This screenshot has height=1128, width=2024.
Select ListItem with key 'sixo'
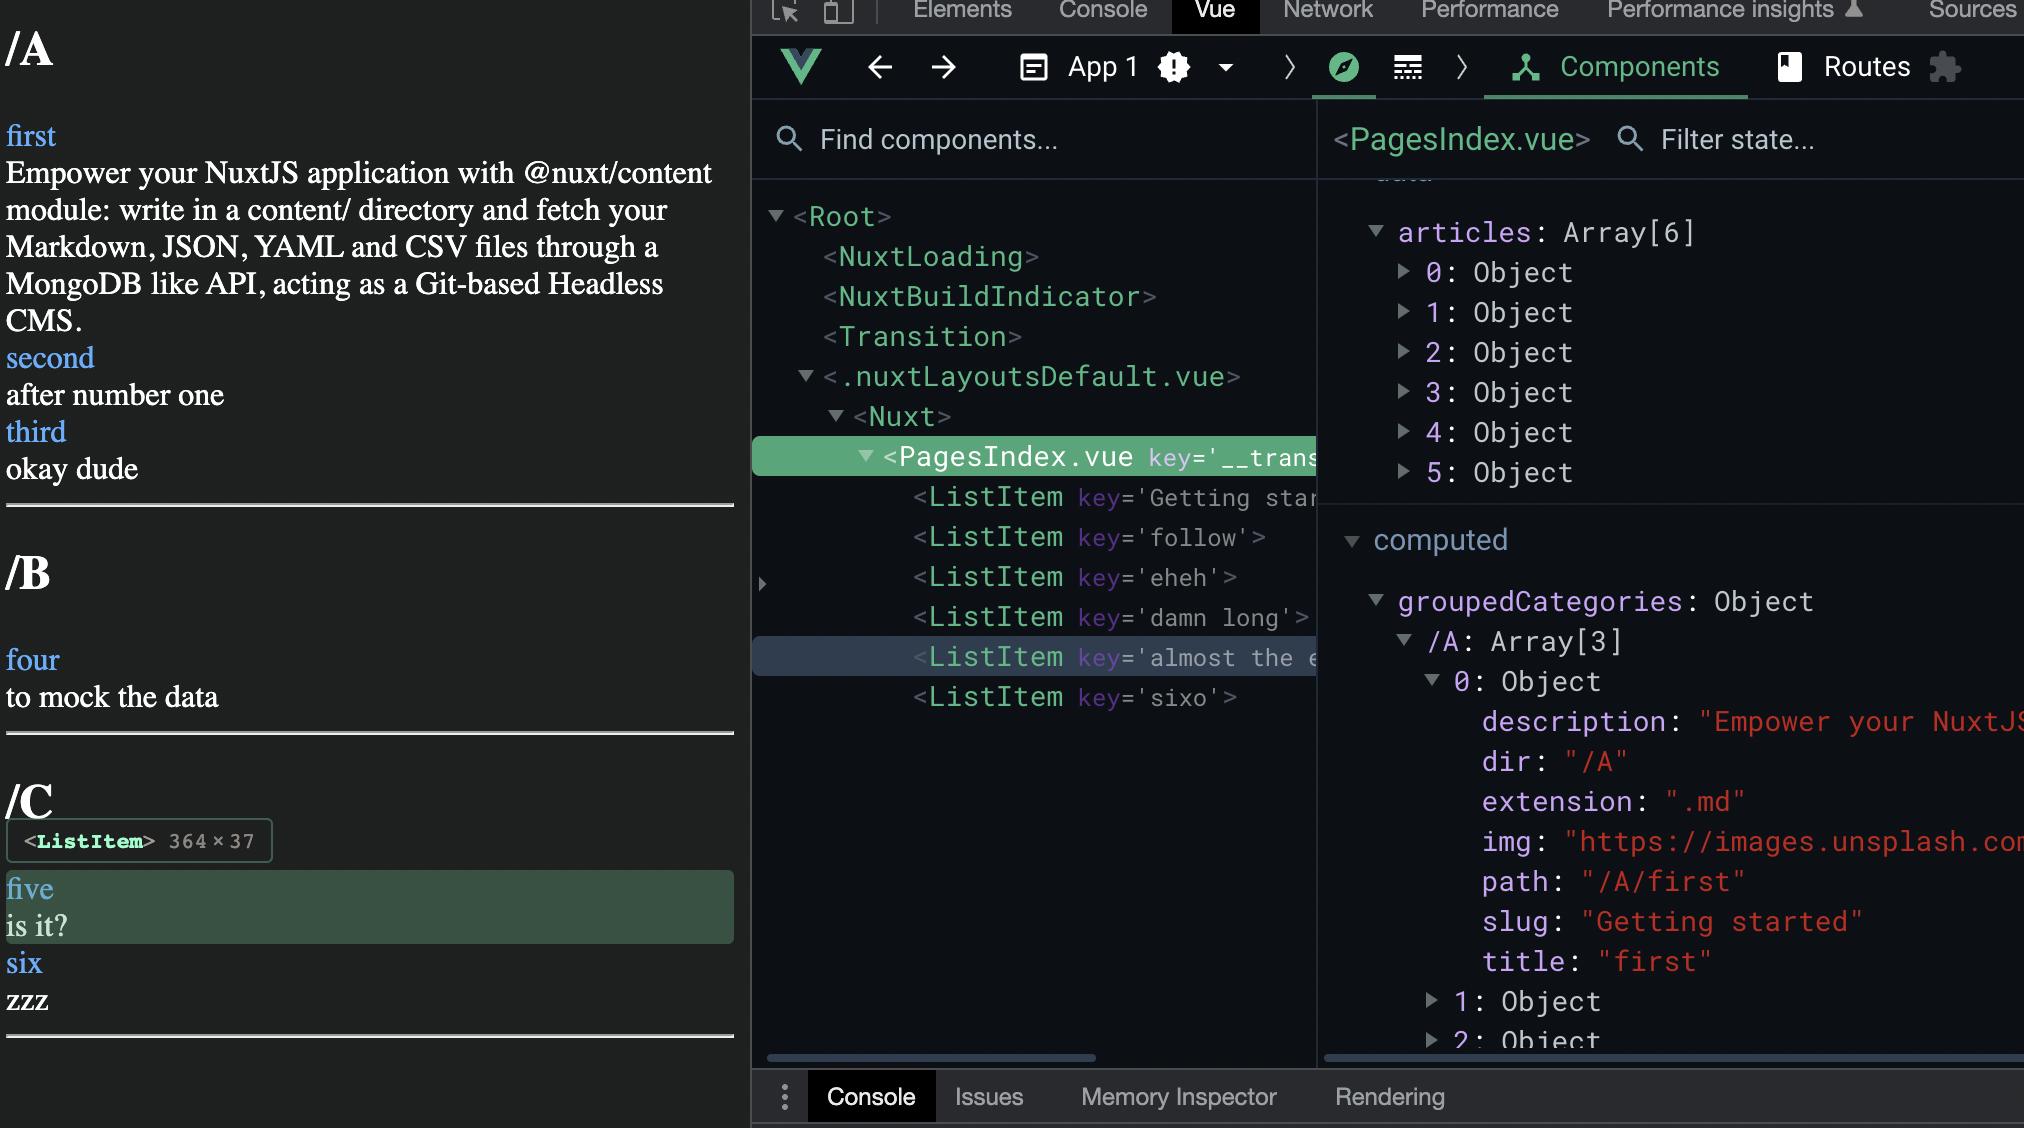coord(1075,697)
